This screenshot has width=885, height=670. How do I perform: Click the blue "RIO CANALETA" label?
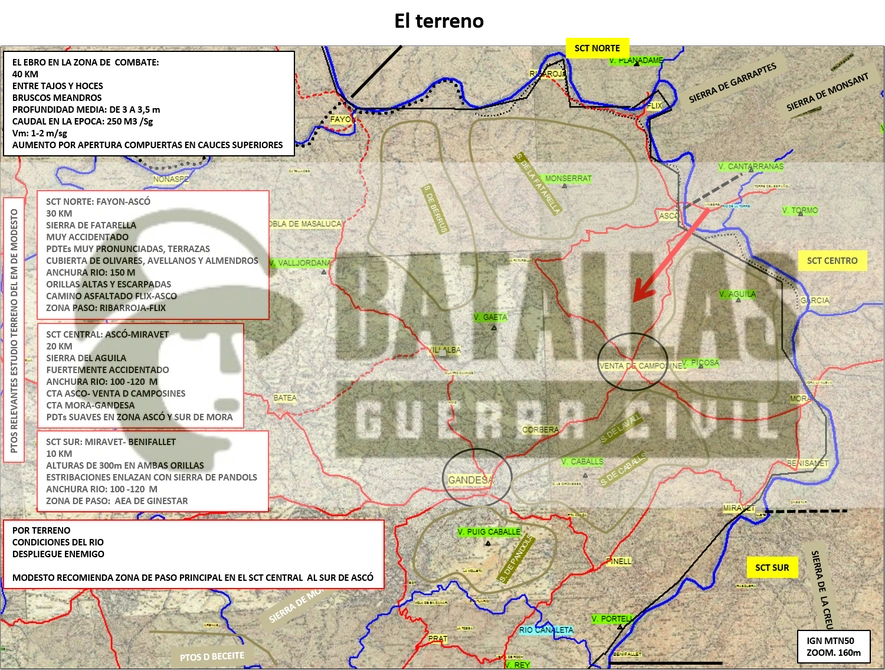[x=546, y=630]
